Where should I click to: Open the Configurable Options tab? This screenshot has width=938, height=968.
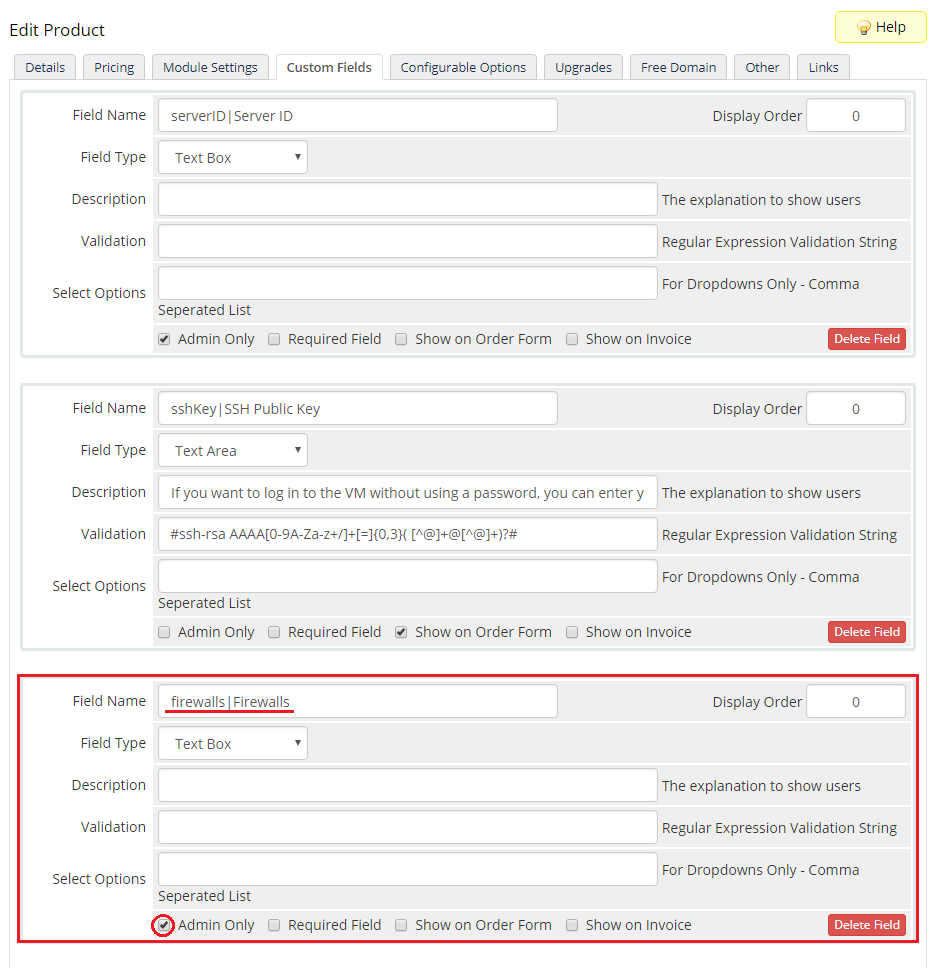463,67
